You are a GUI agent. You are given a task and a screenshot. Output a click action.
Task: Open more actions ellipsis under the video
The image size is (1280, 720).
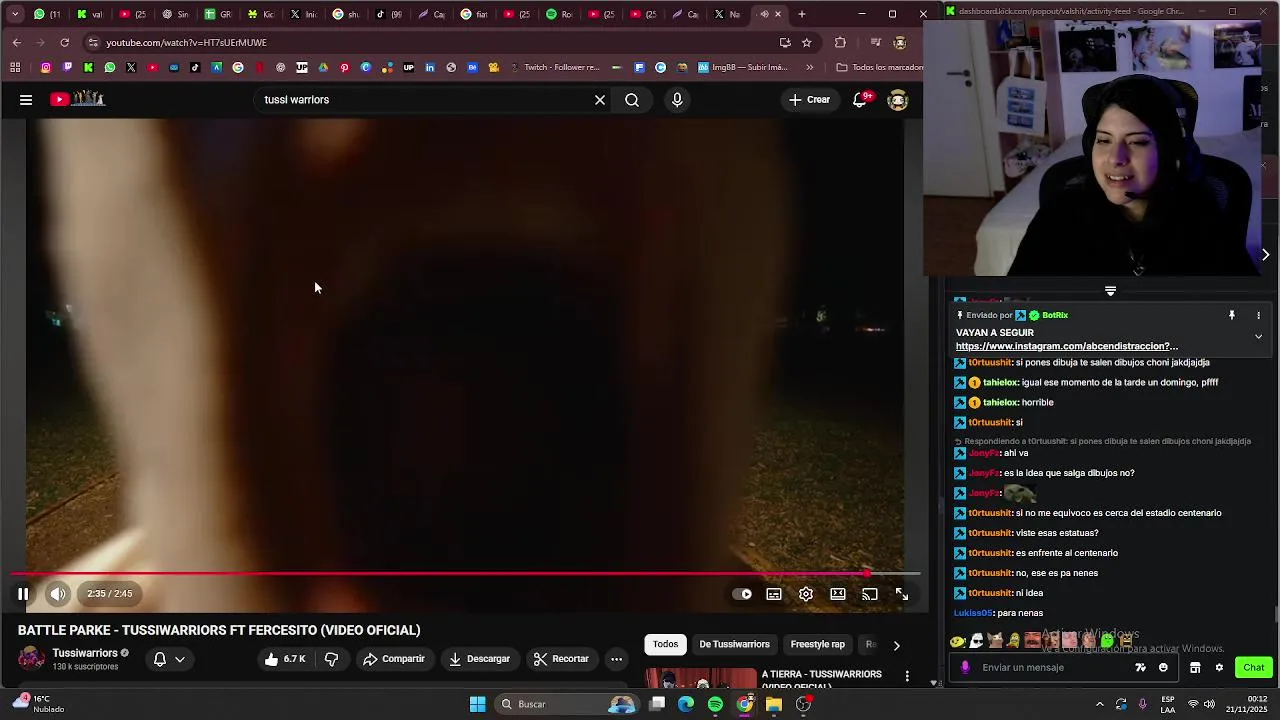[616, 659]
